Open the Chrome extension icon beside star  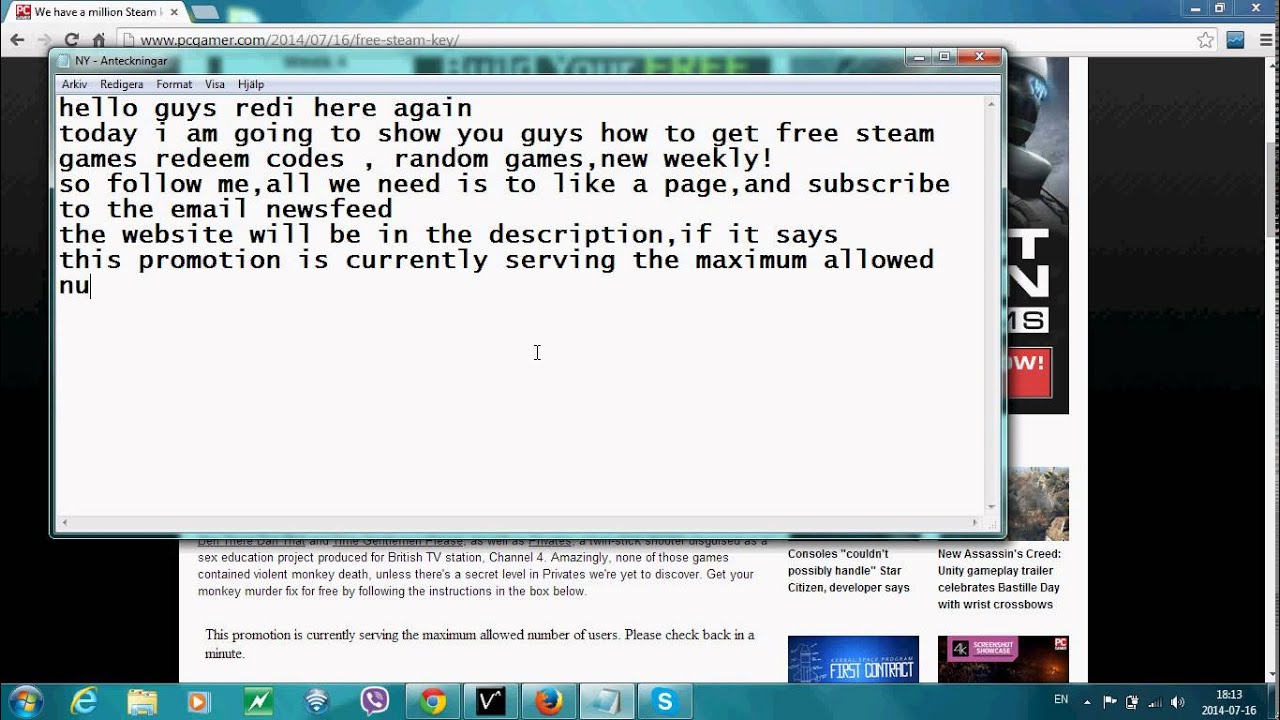[1236, 40]
